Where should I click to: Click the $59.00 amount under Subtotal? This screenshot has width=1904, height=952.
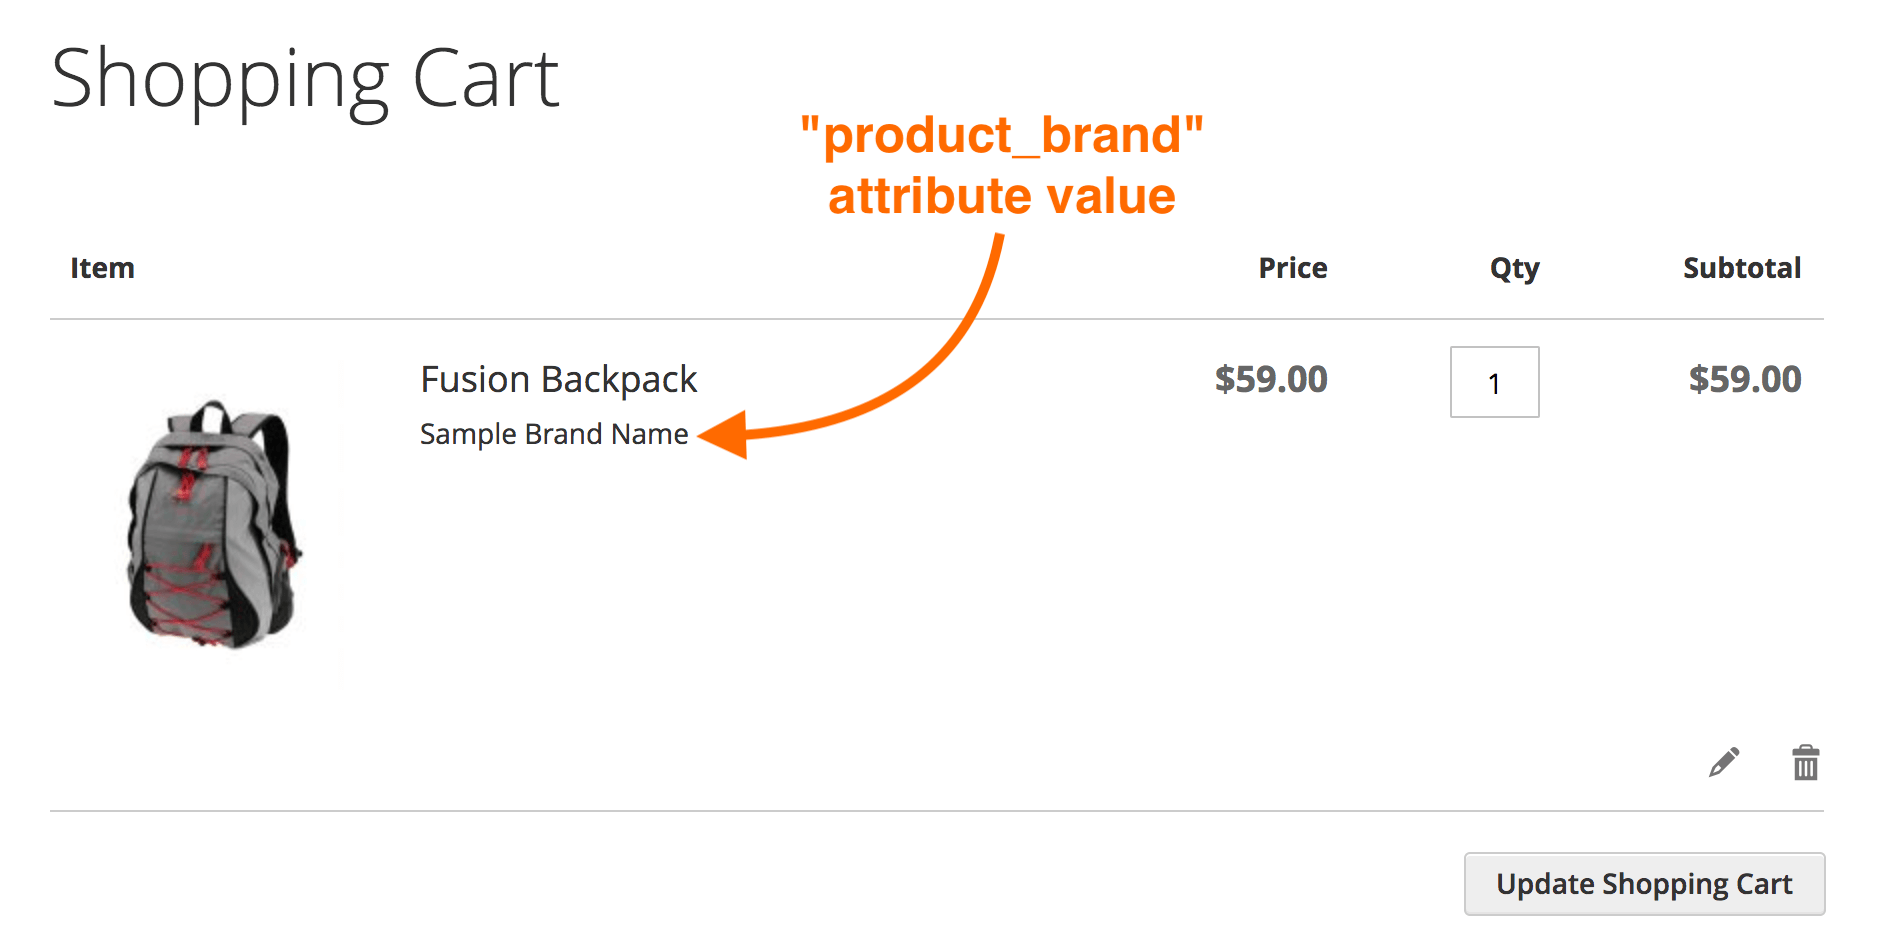coord(1745,380)
